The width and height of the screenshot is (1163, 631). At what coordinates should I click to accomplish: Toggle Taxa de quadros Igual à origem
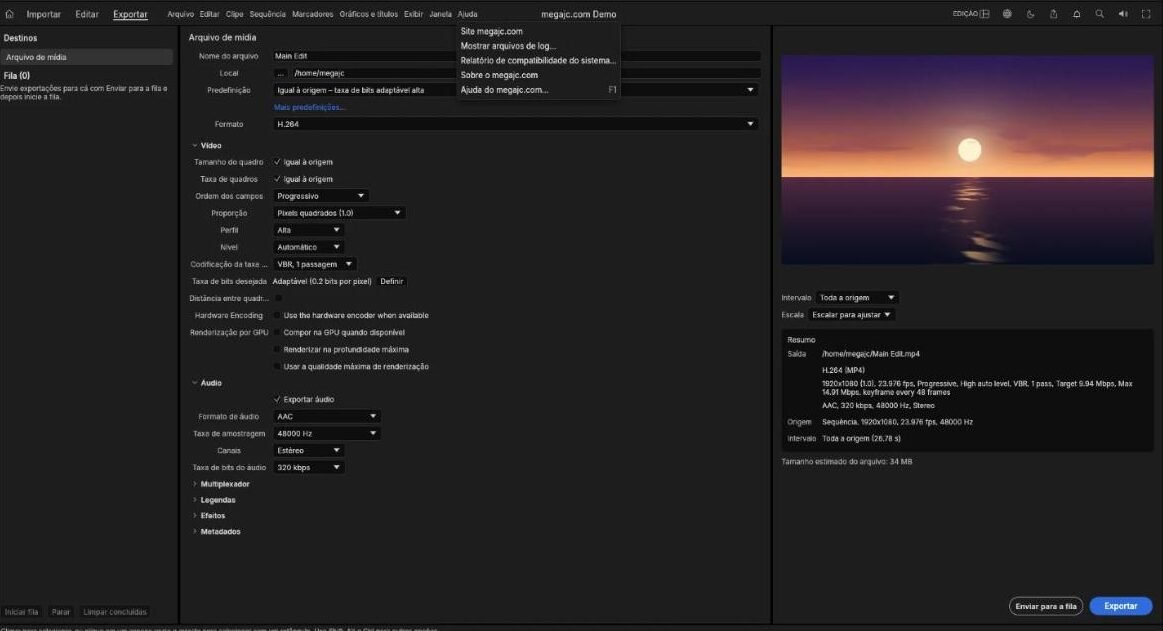277,179
